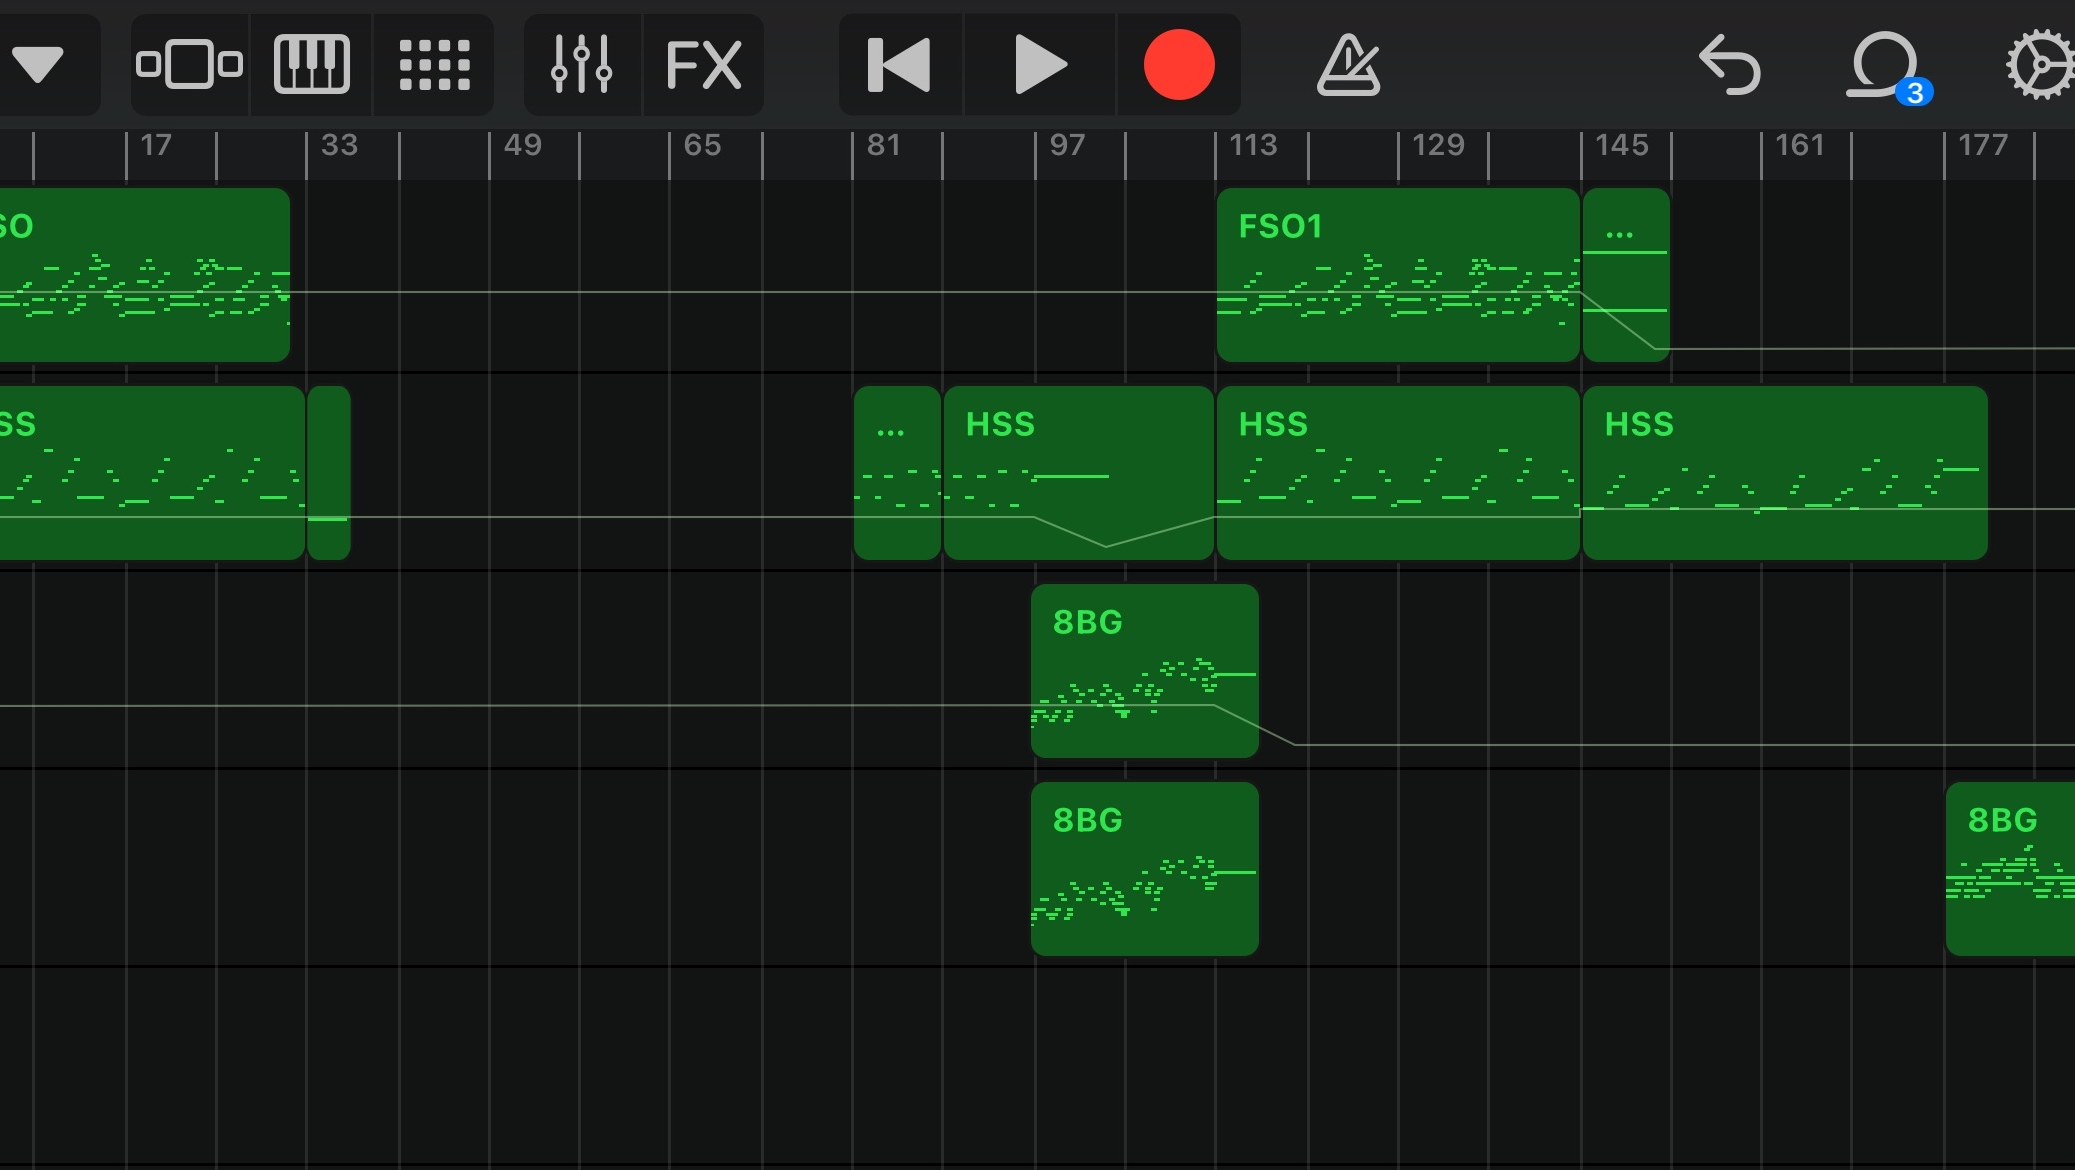Open the Loop Browser with badge
Viewport: 2075px width, 1170px height.
[x=1885, y=65]
